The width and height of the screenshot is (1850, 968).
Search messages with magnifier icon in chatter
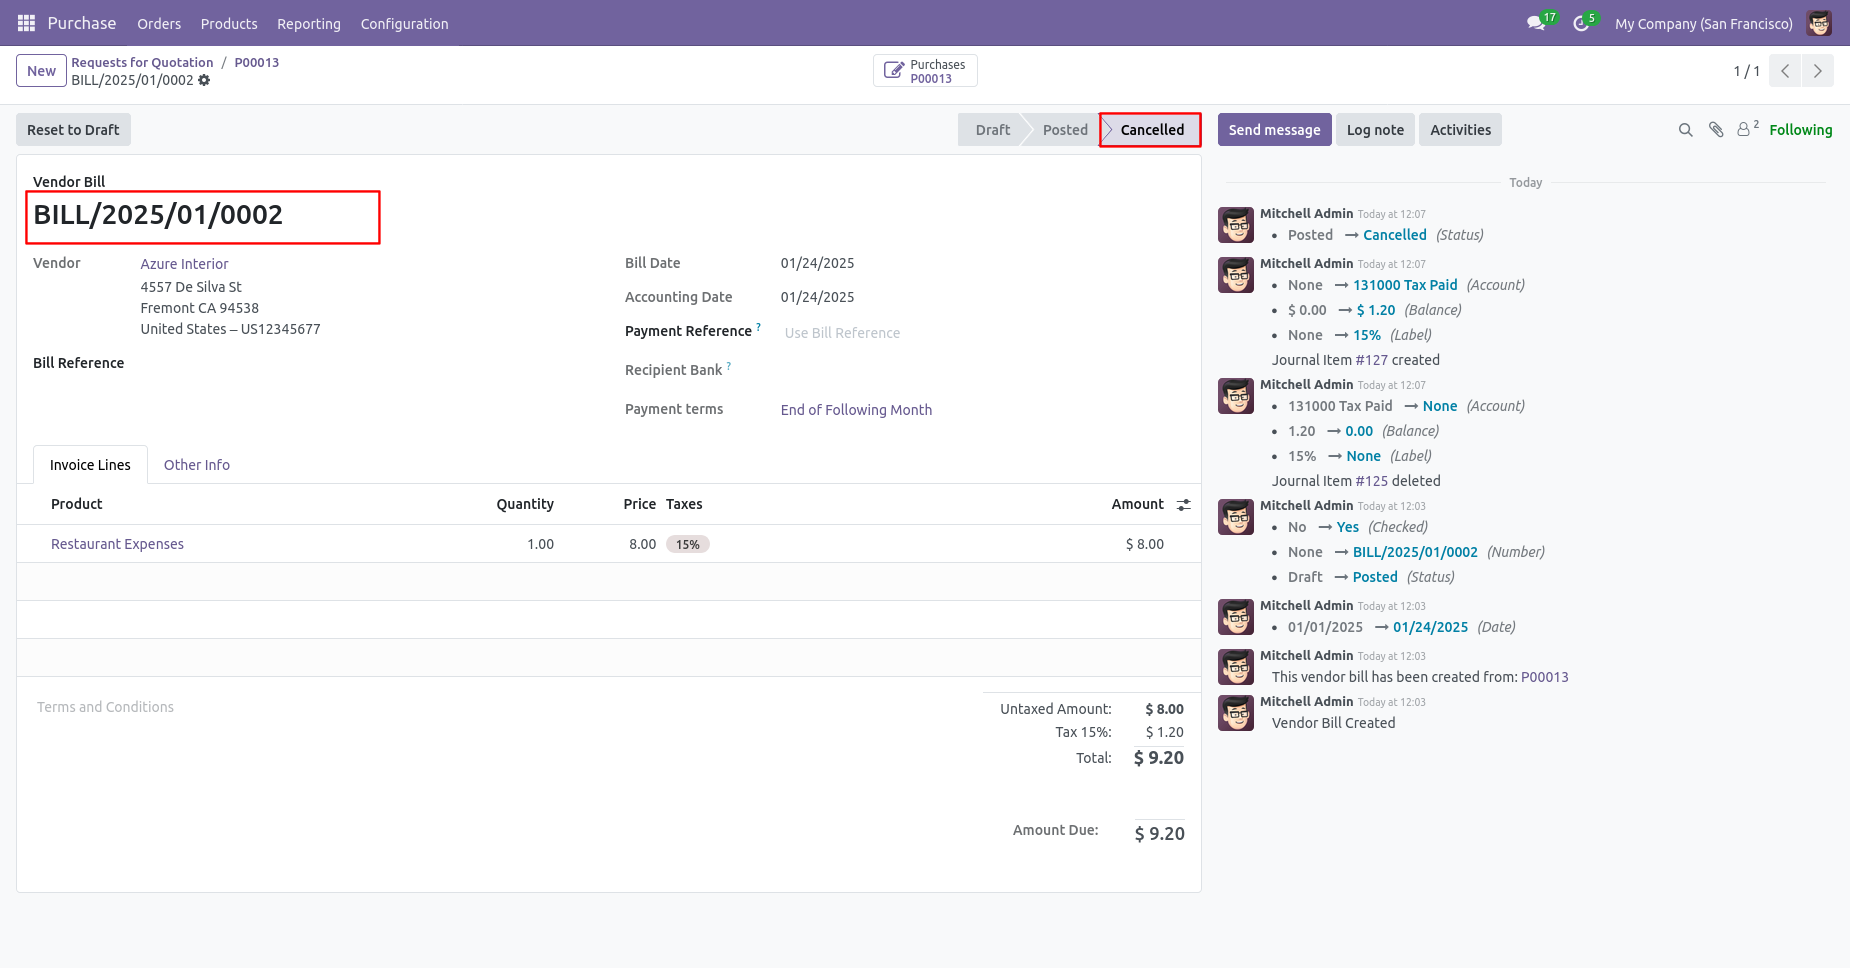tap(1685, 130)
